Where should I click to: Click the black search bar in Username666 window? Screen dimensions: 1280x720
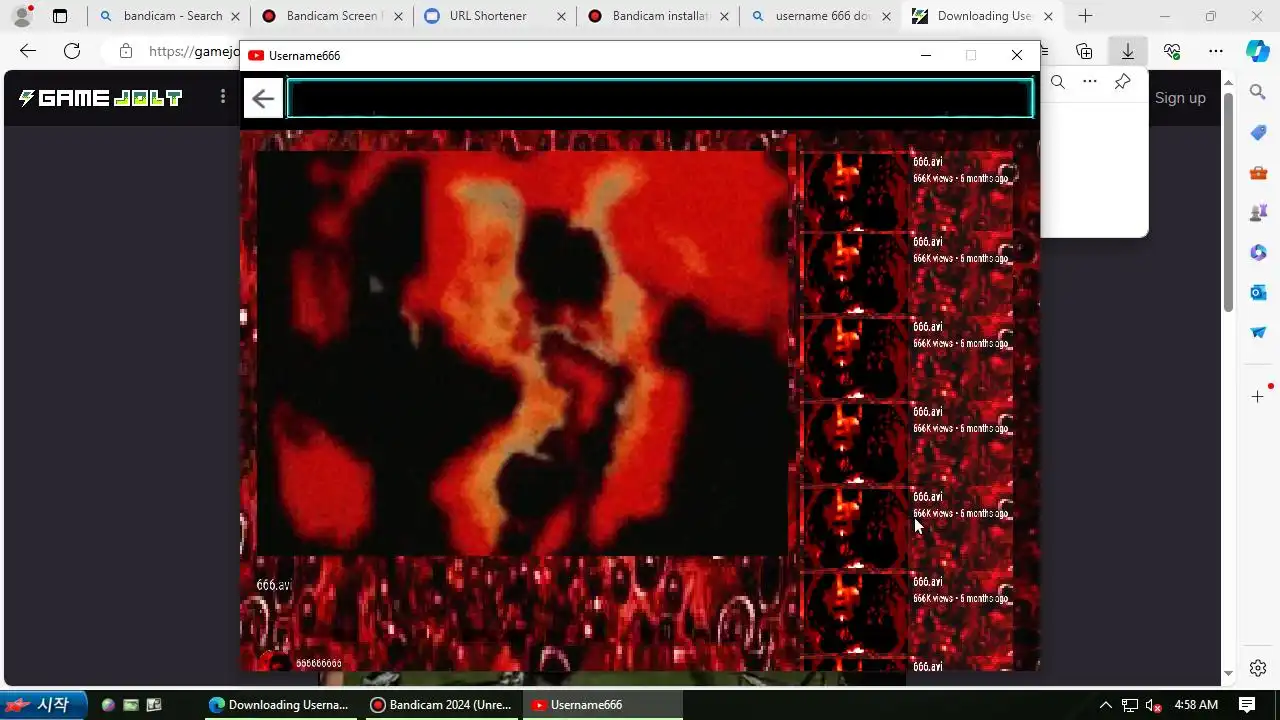click(x=660, y=98)
